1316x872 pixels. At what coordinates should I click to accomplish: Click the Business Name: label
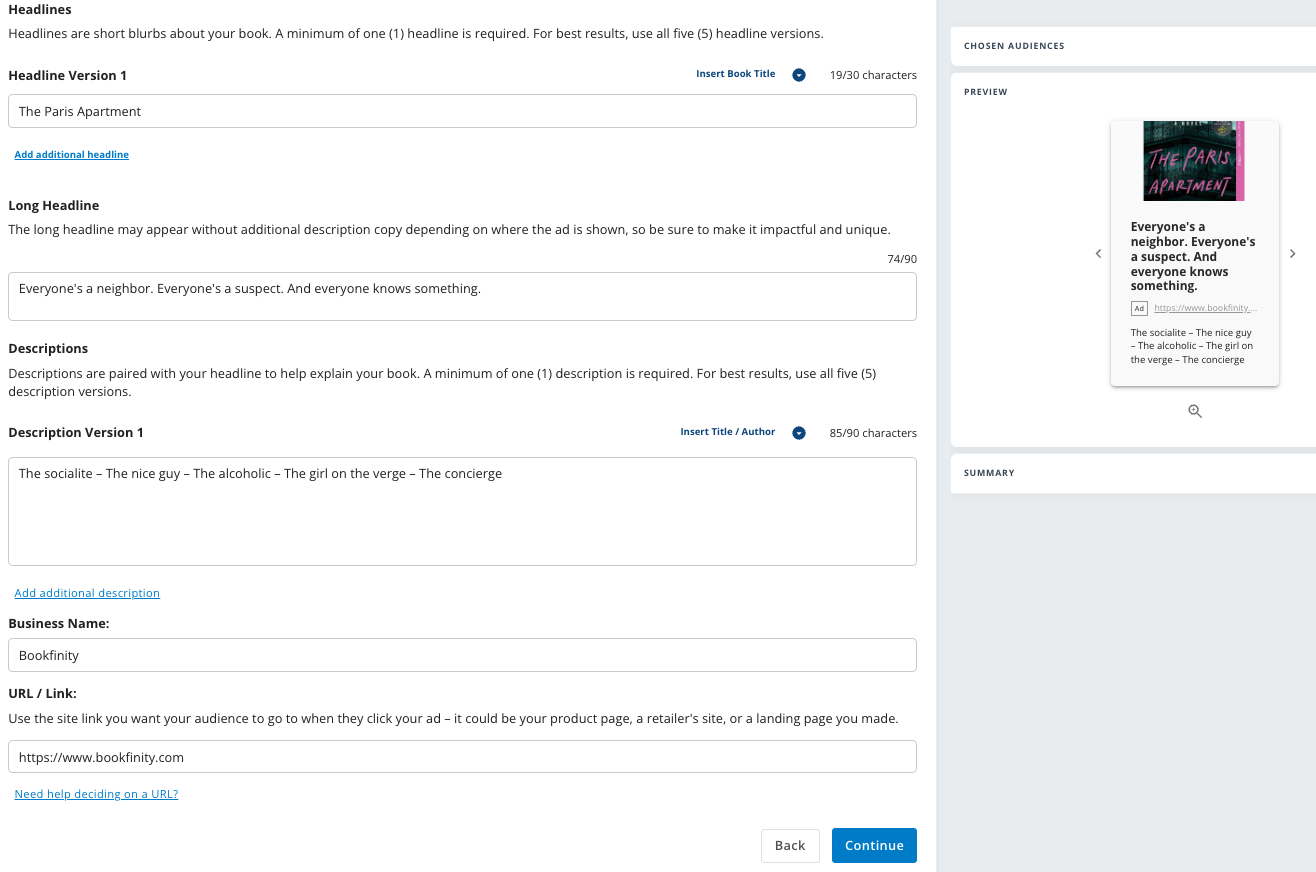point(59,623)
